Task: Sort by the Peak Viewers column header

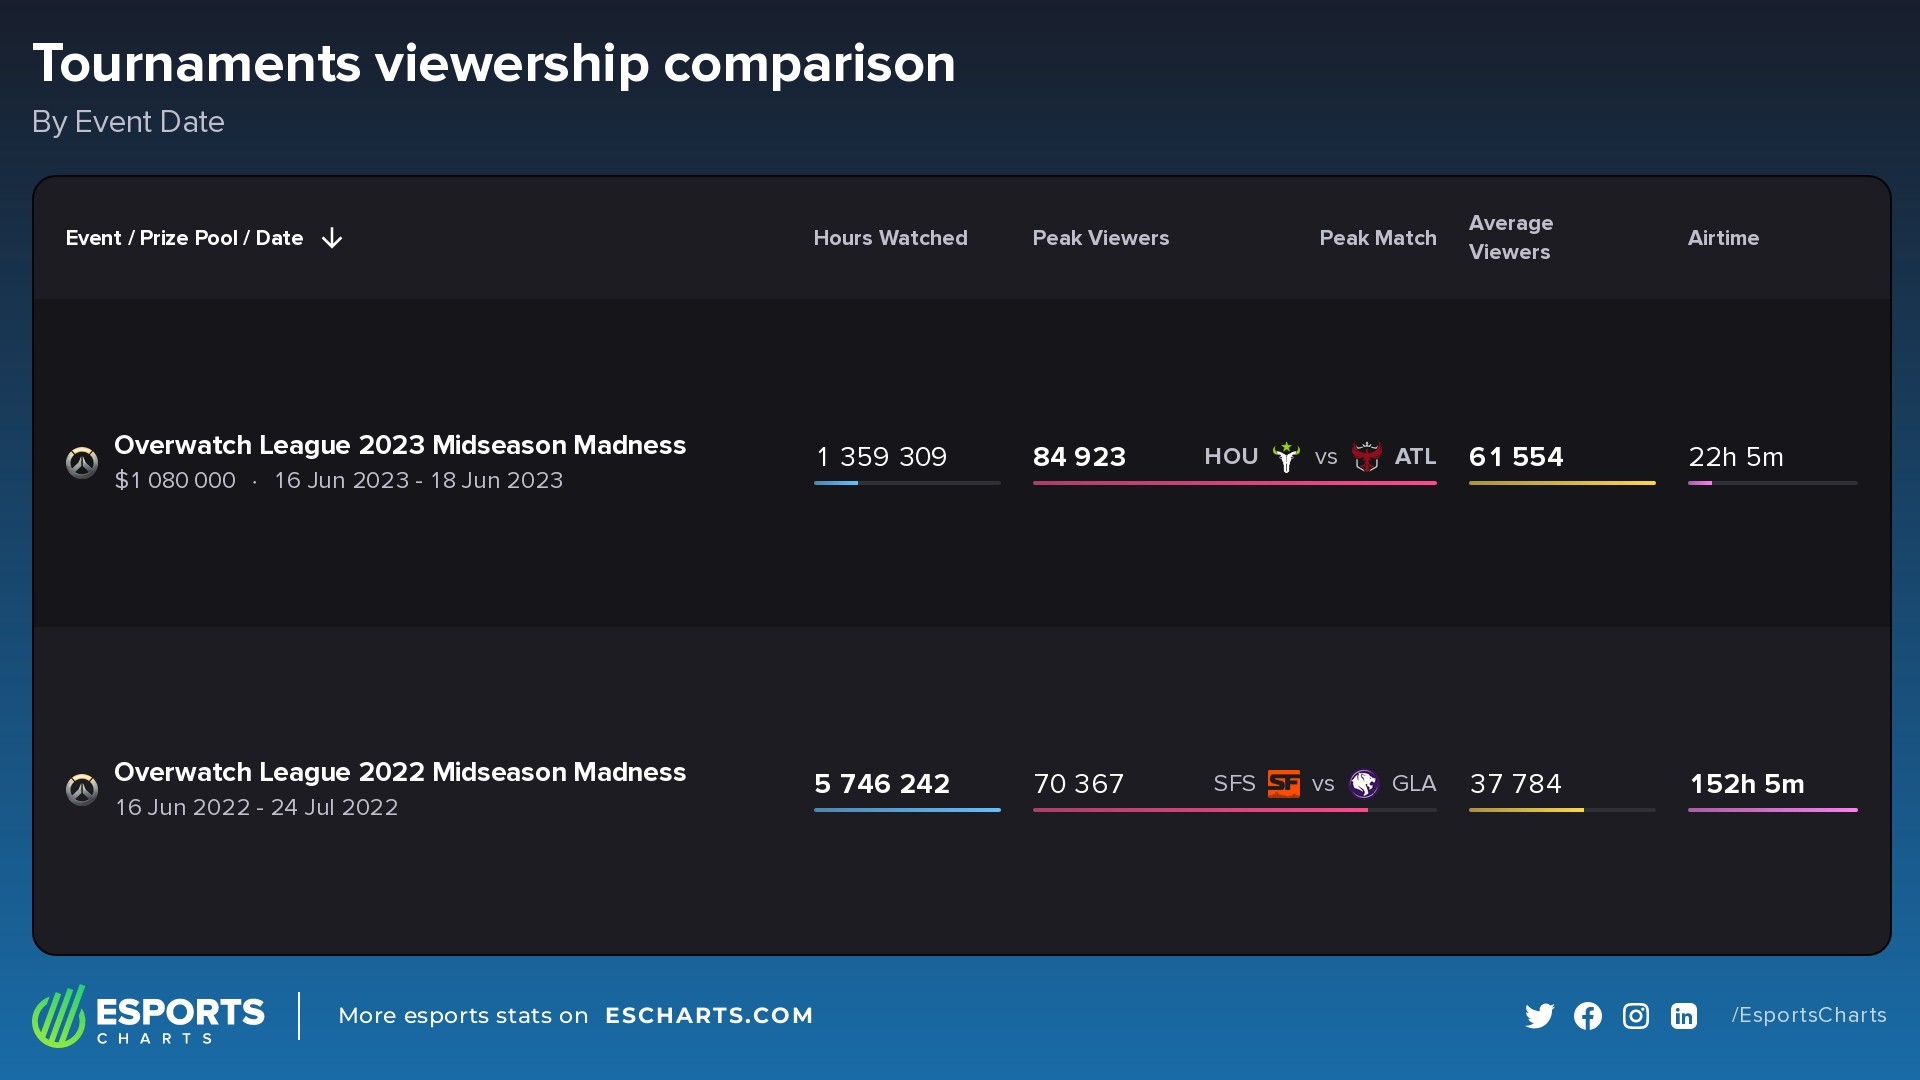Action: (x=1100, y=238)
